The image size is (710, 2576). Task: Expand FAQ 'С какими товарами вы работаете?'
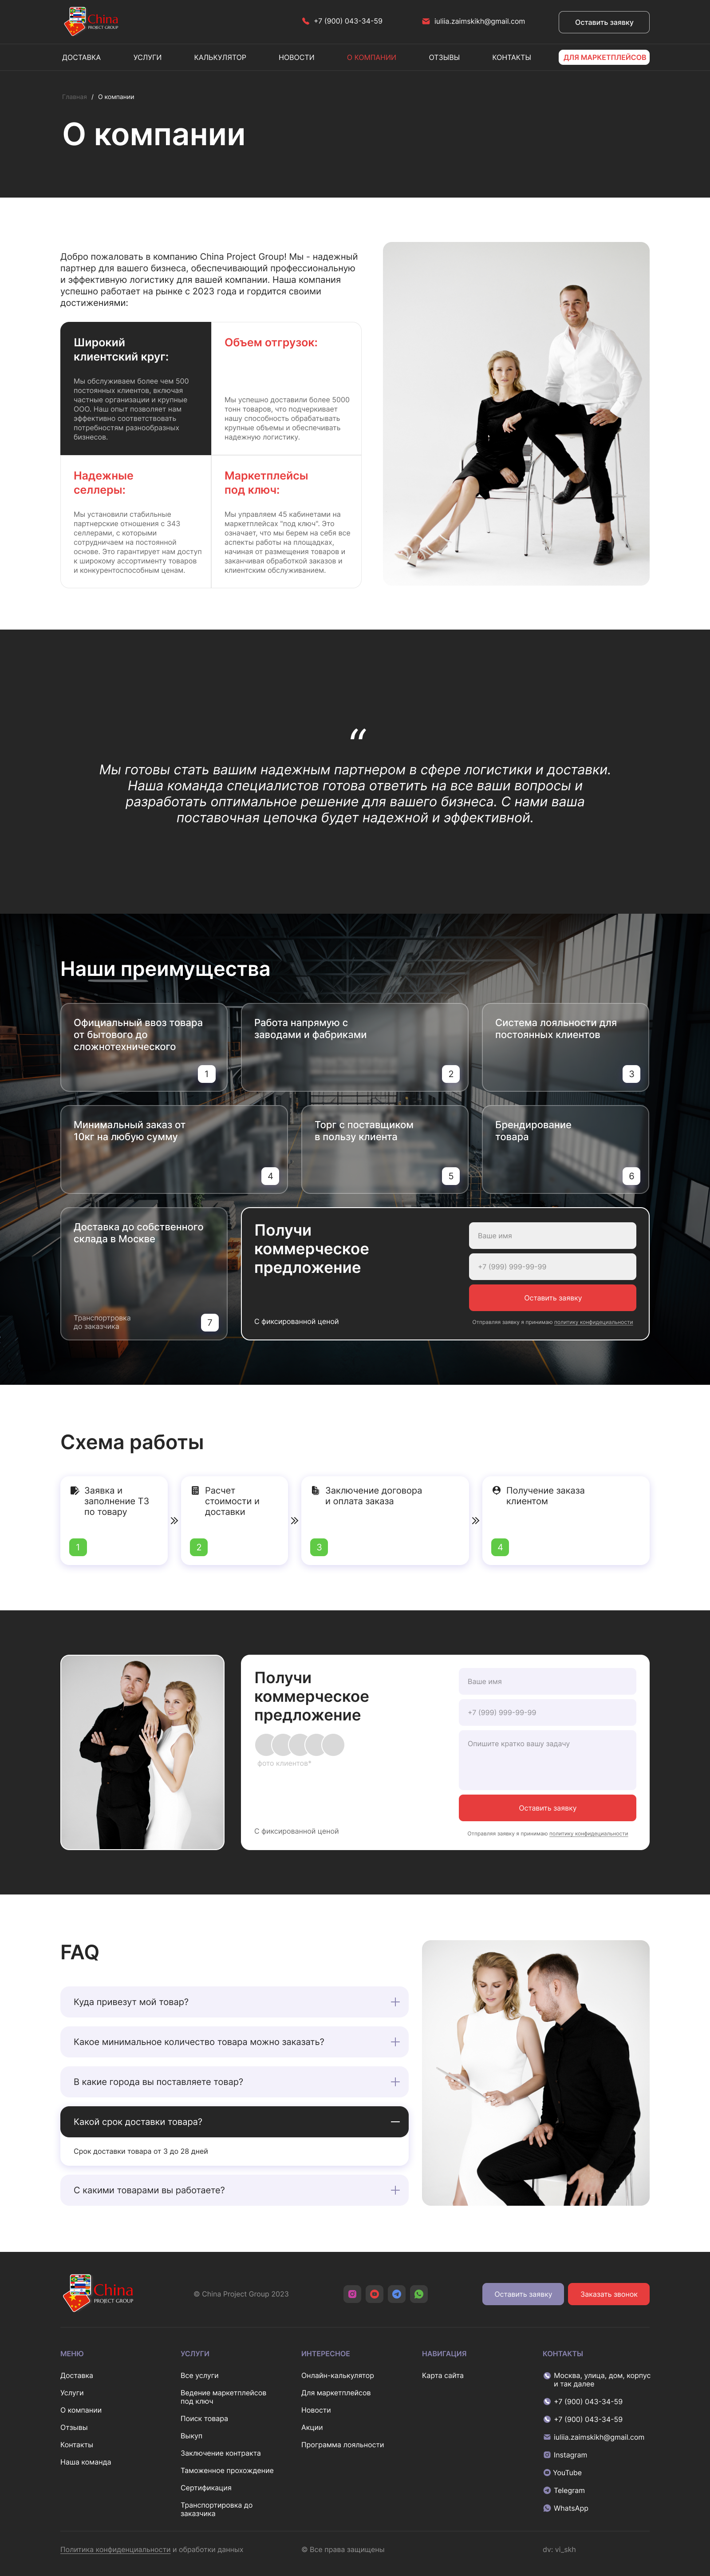[234, 2190]
